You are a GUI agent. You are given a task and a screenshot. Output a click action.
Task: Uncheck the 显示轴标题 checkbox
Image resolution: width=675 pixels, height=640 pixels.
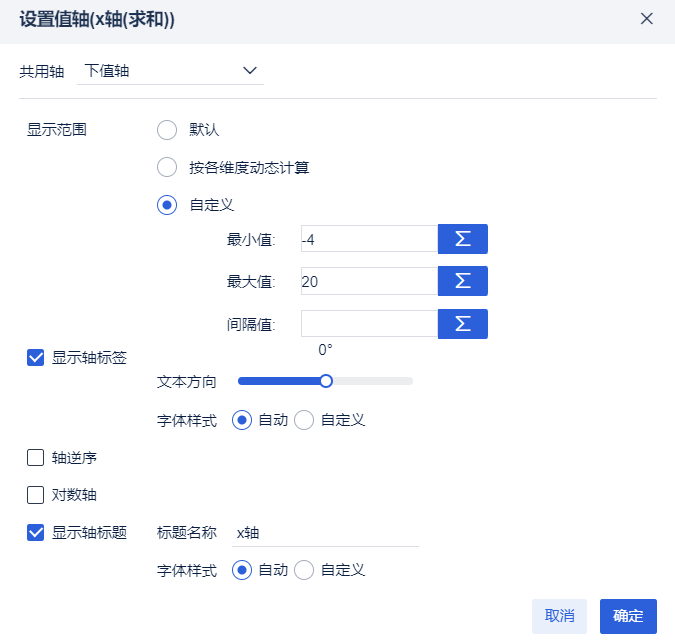[x=35, y=532]
